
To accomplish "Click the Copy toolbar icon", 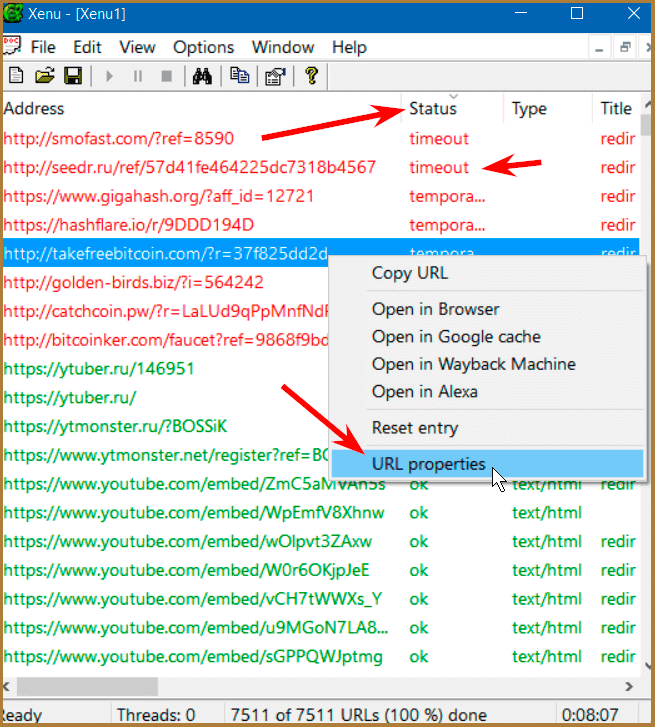I will tap(239, 76).
